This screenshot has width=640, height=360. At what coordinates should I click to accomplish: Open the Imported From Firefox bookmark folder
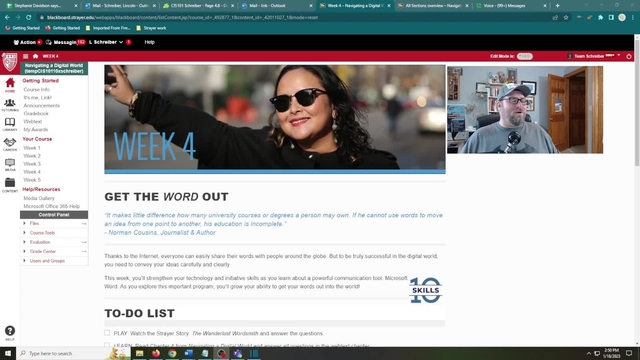pos(108,28)
